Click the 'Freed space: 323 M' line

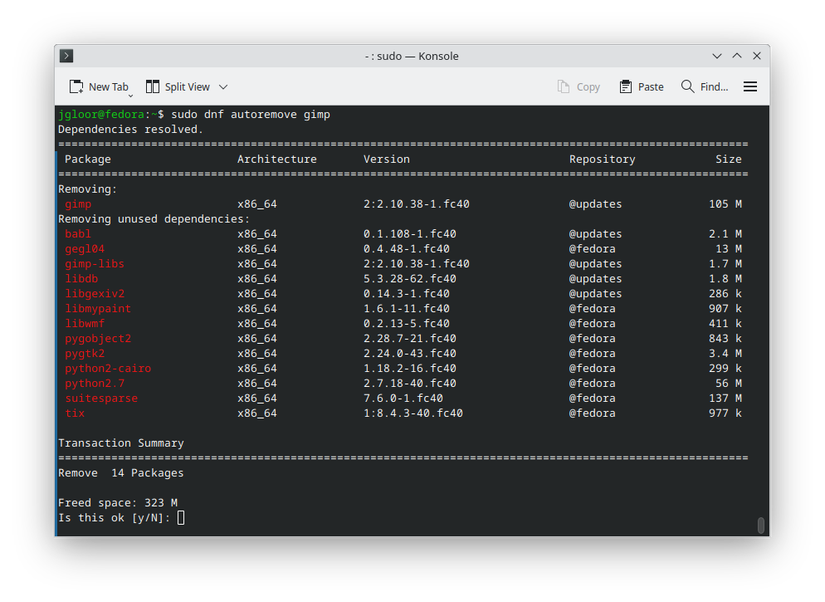point(117,503)
